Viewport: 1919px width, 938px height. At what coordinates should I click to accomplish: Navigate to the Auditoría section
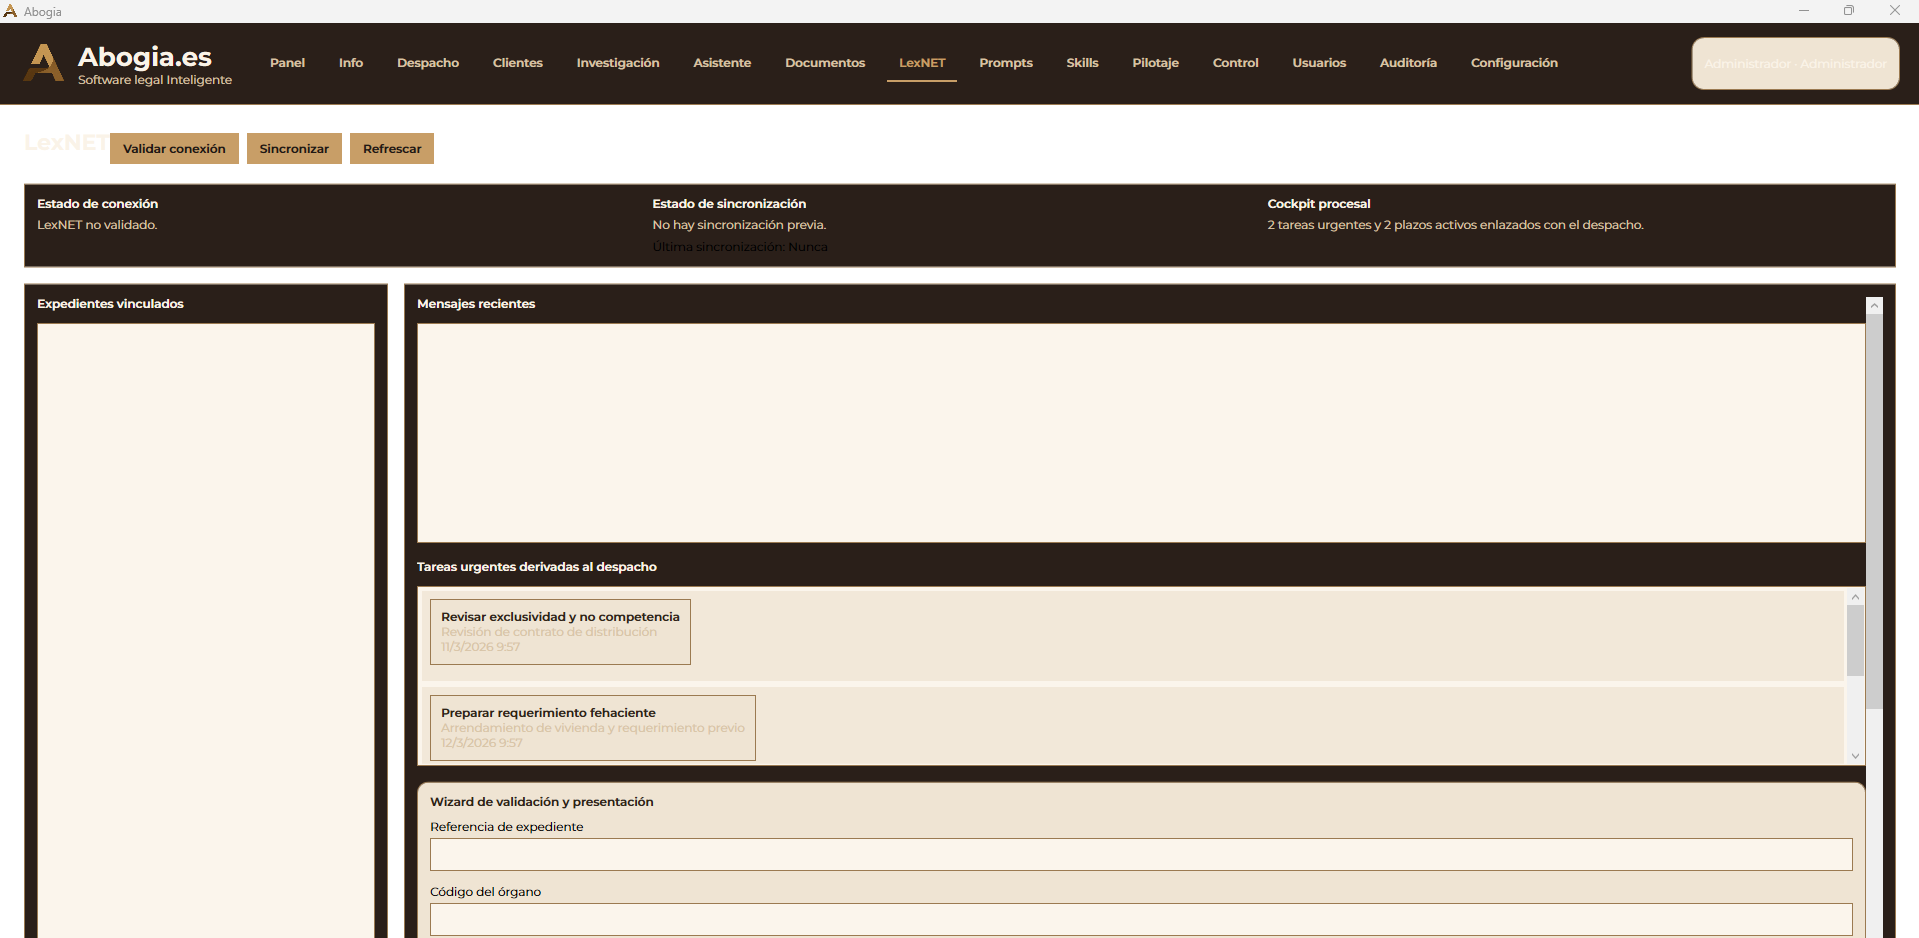pos(1407,63)
